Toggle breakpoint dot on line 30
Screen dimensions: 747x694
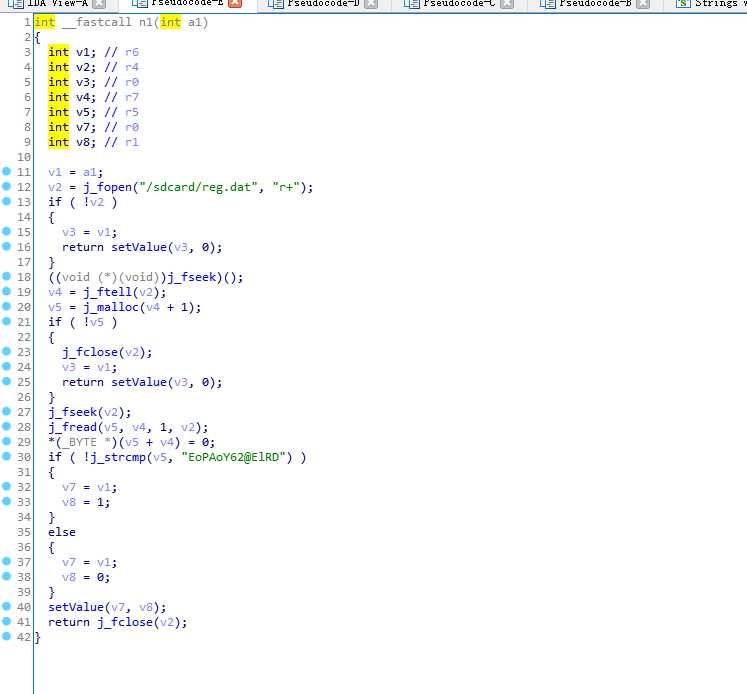6,457
